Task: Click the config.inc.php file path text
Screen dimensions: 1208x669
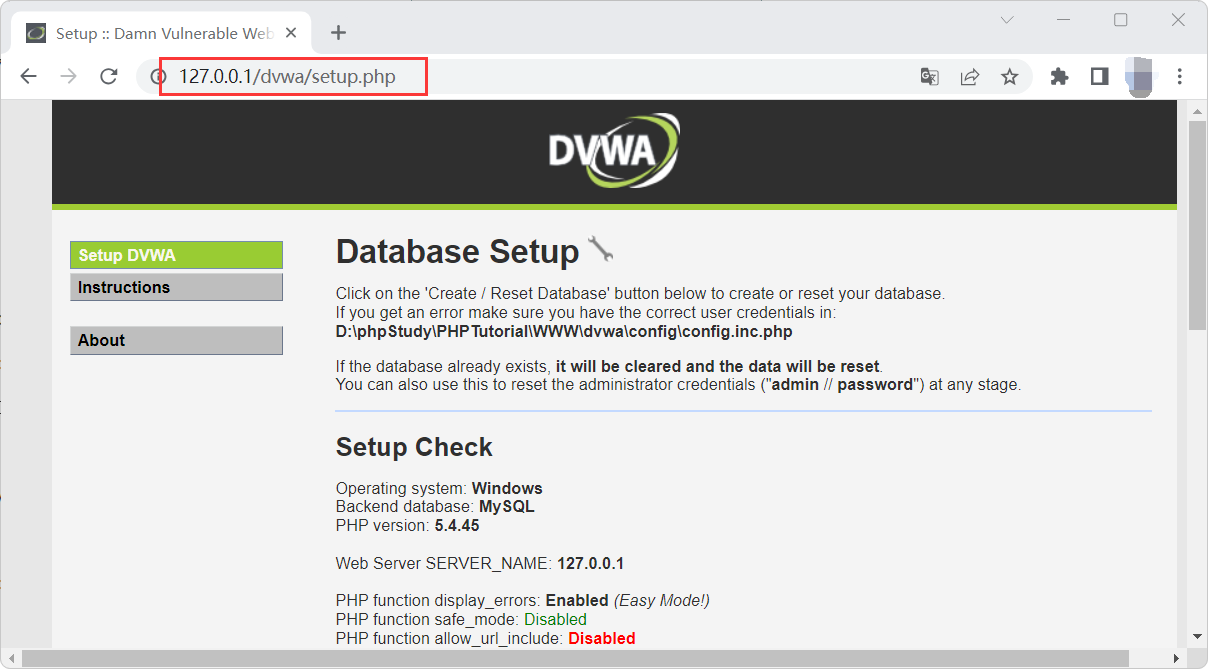Action: [x=564, y=331]
